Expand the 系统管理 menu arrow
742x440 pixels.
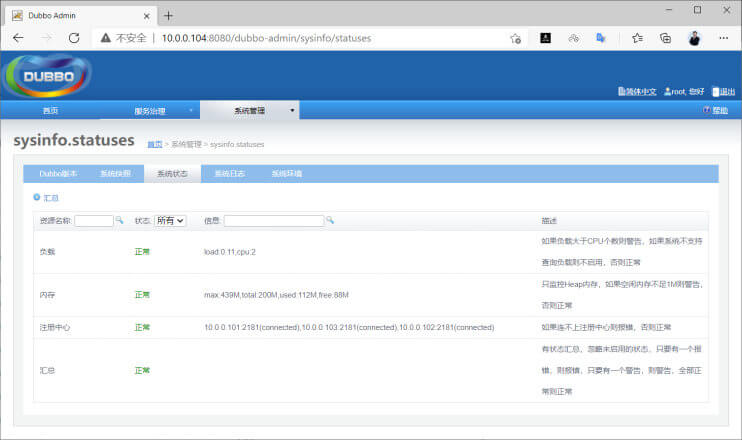click(292, 110)
